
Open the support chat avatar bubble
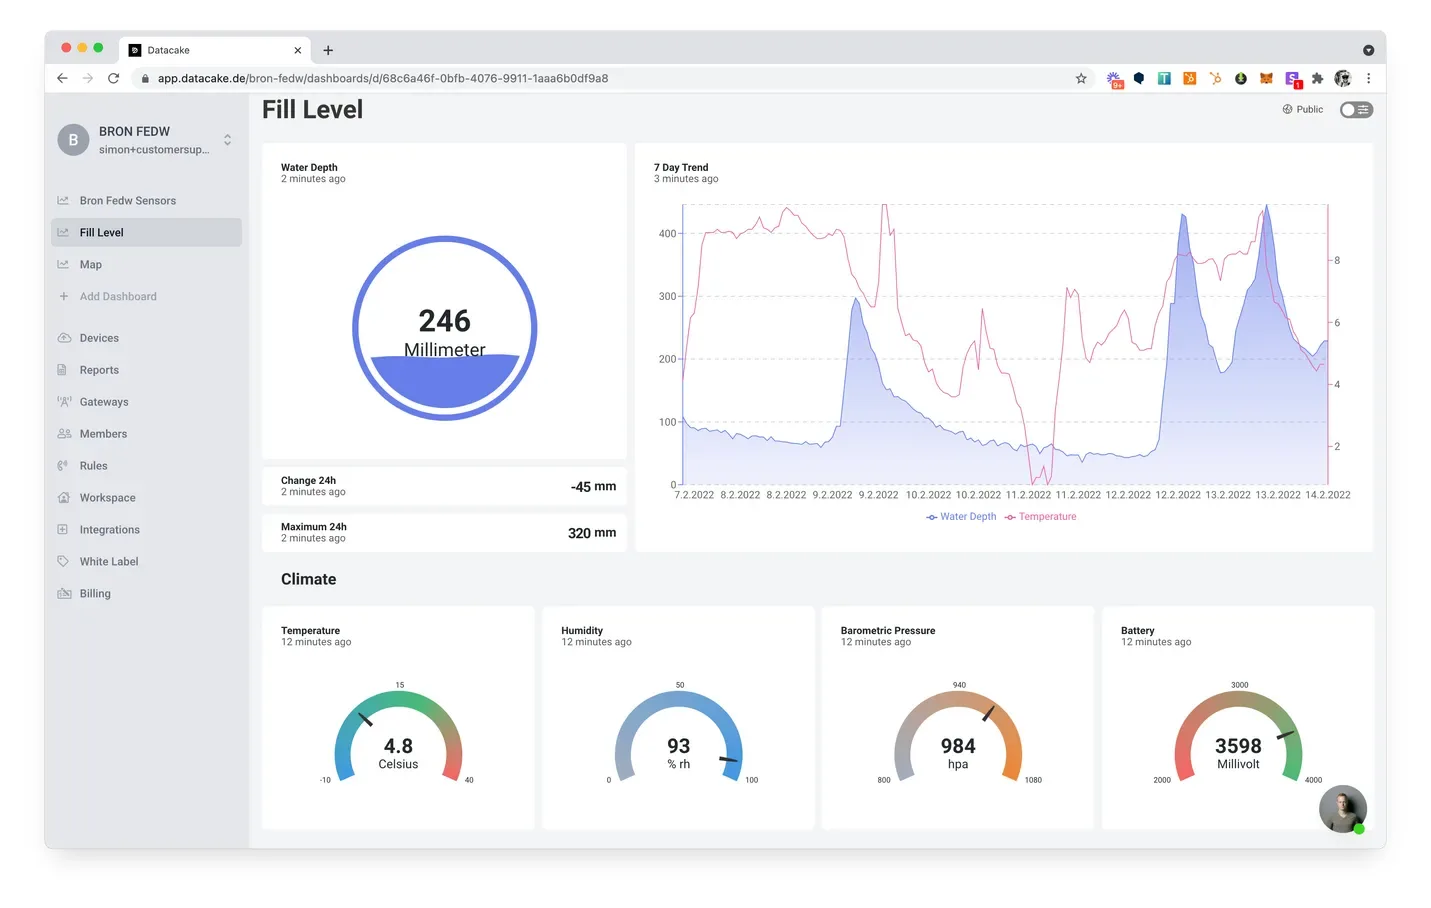click(1343, 809)
